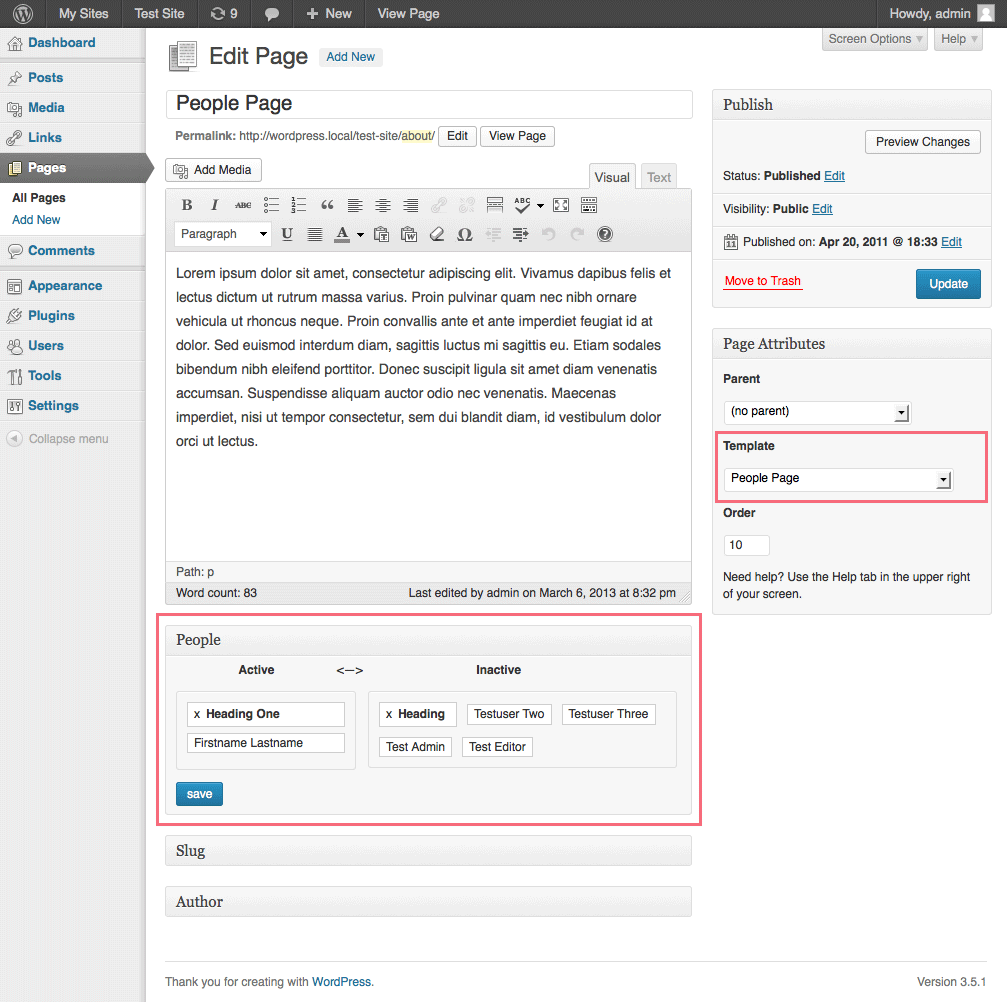Open the New content menu in admin bar
The image size is (1007, 1002).
click(329, 13)
